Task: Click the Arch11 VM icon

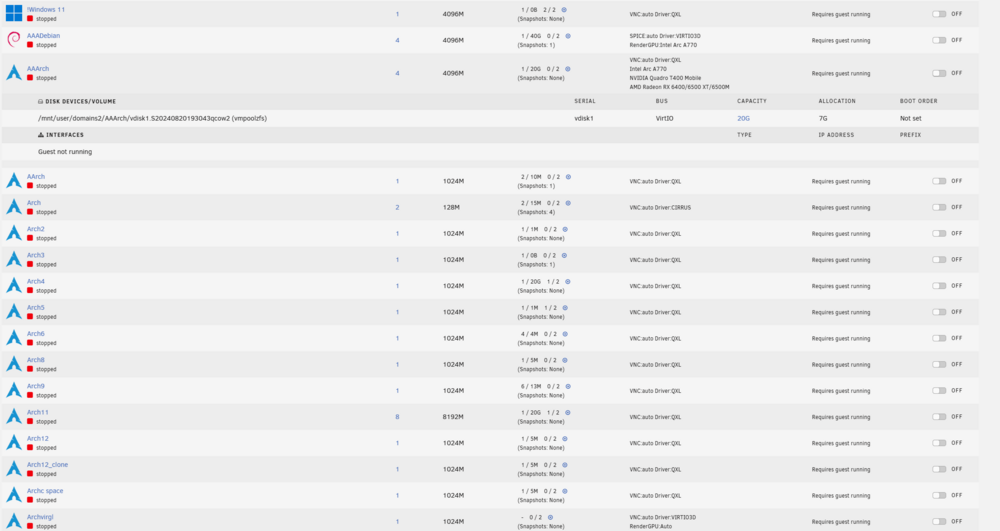Action: coord(14,416)
